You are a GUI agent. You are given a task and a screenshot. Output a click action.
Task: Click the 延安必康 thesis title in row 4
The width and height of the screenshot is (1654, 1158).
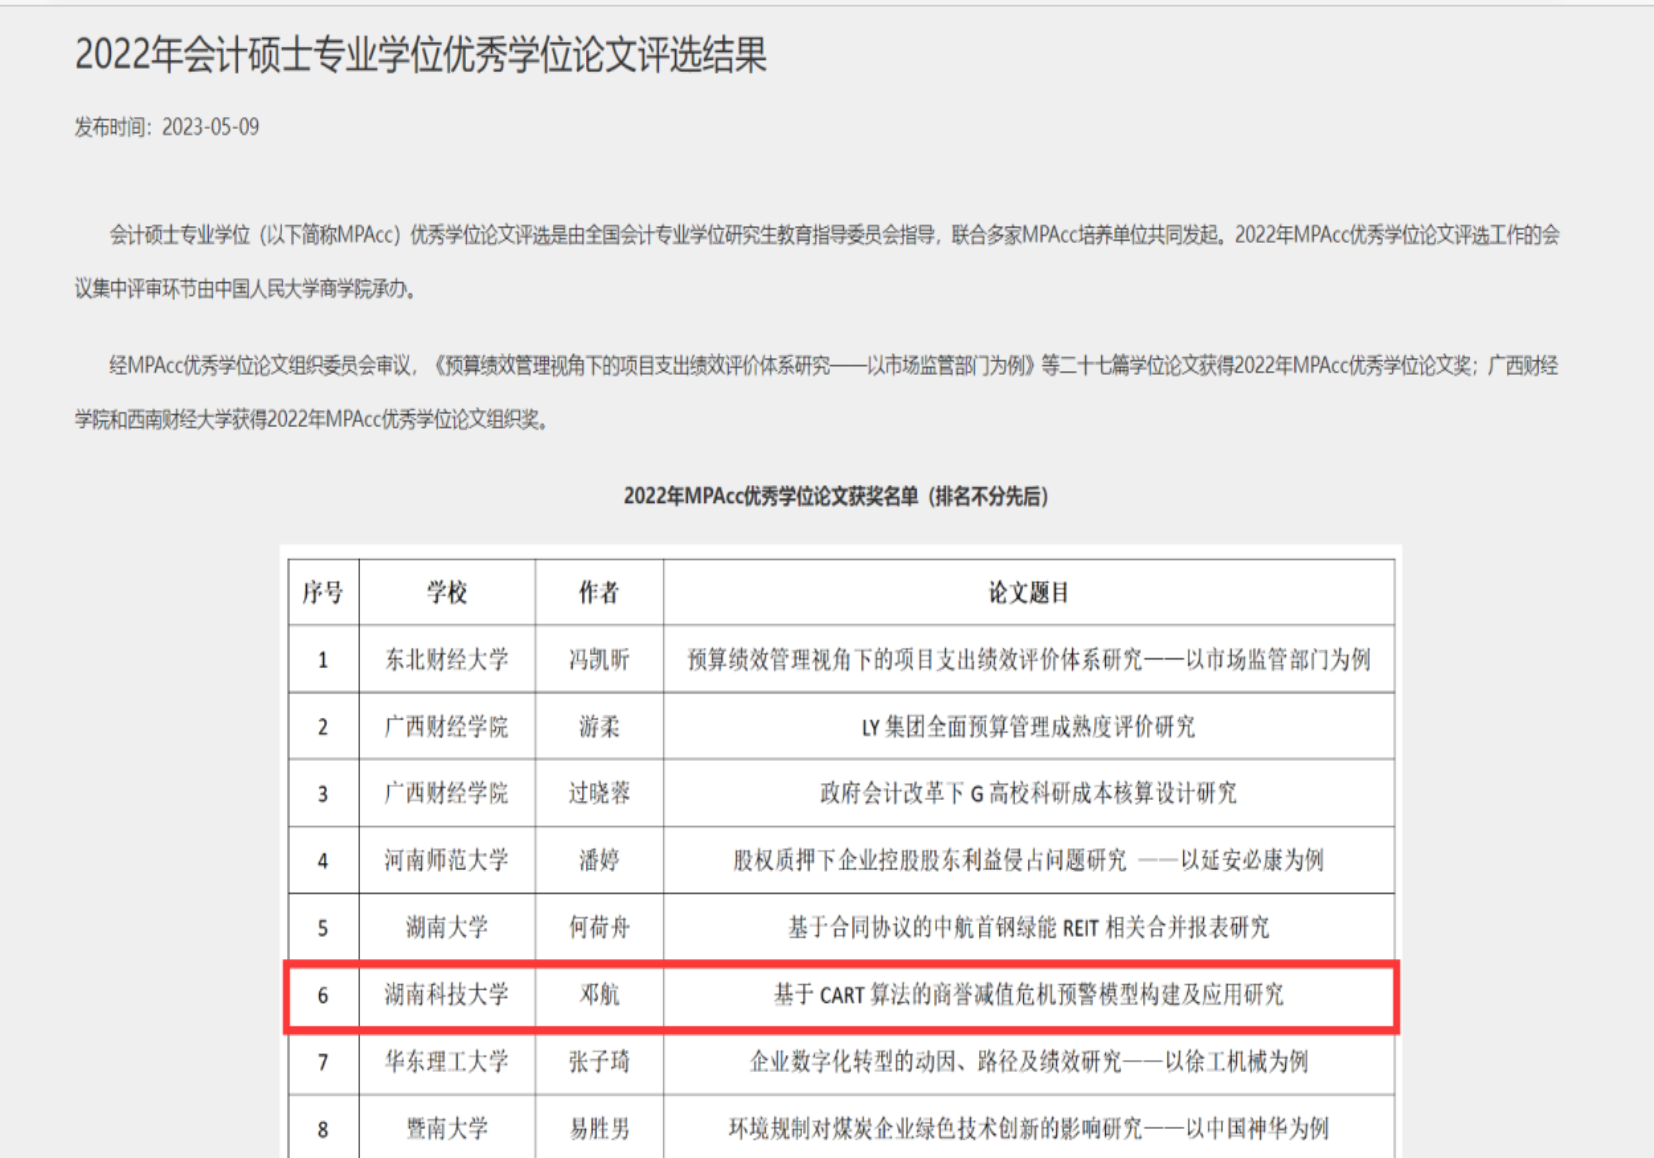(1028, 861)
